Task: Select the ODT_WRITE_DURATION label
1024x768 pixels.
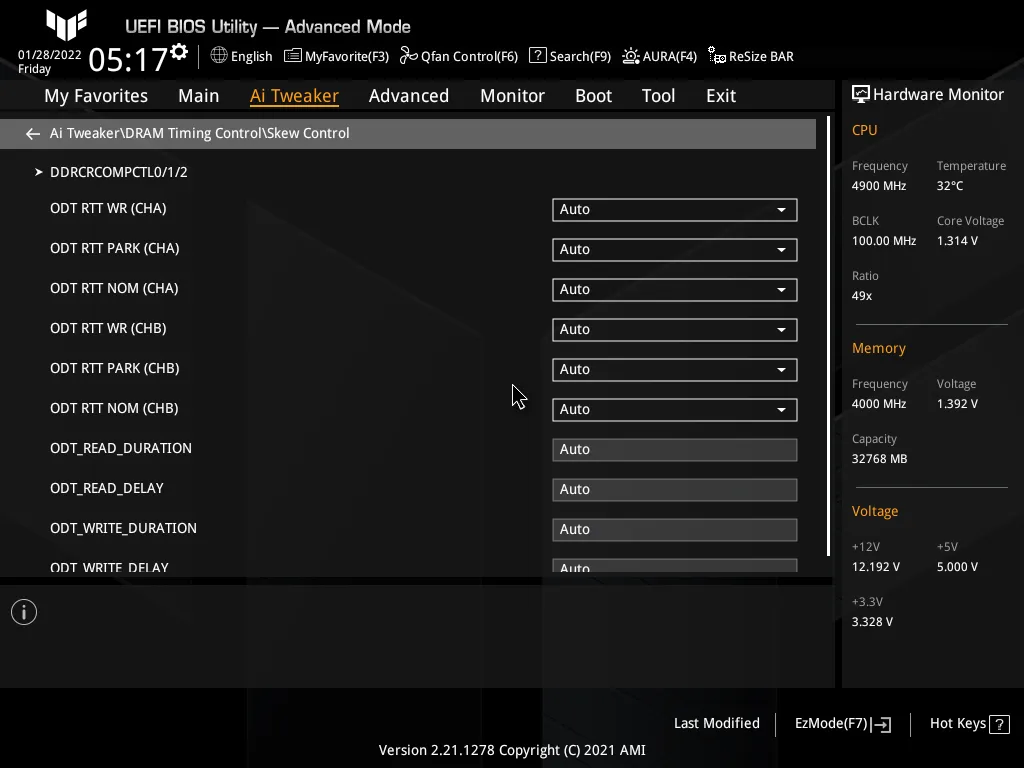Action: click(123, 528)
